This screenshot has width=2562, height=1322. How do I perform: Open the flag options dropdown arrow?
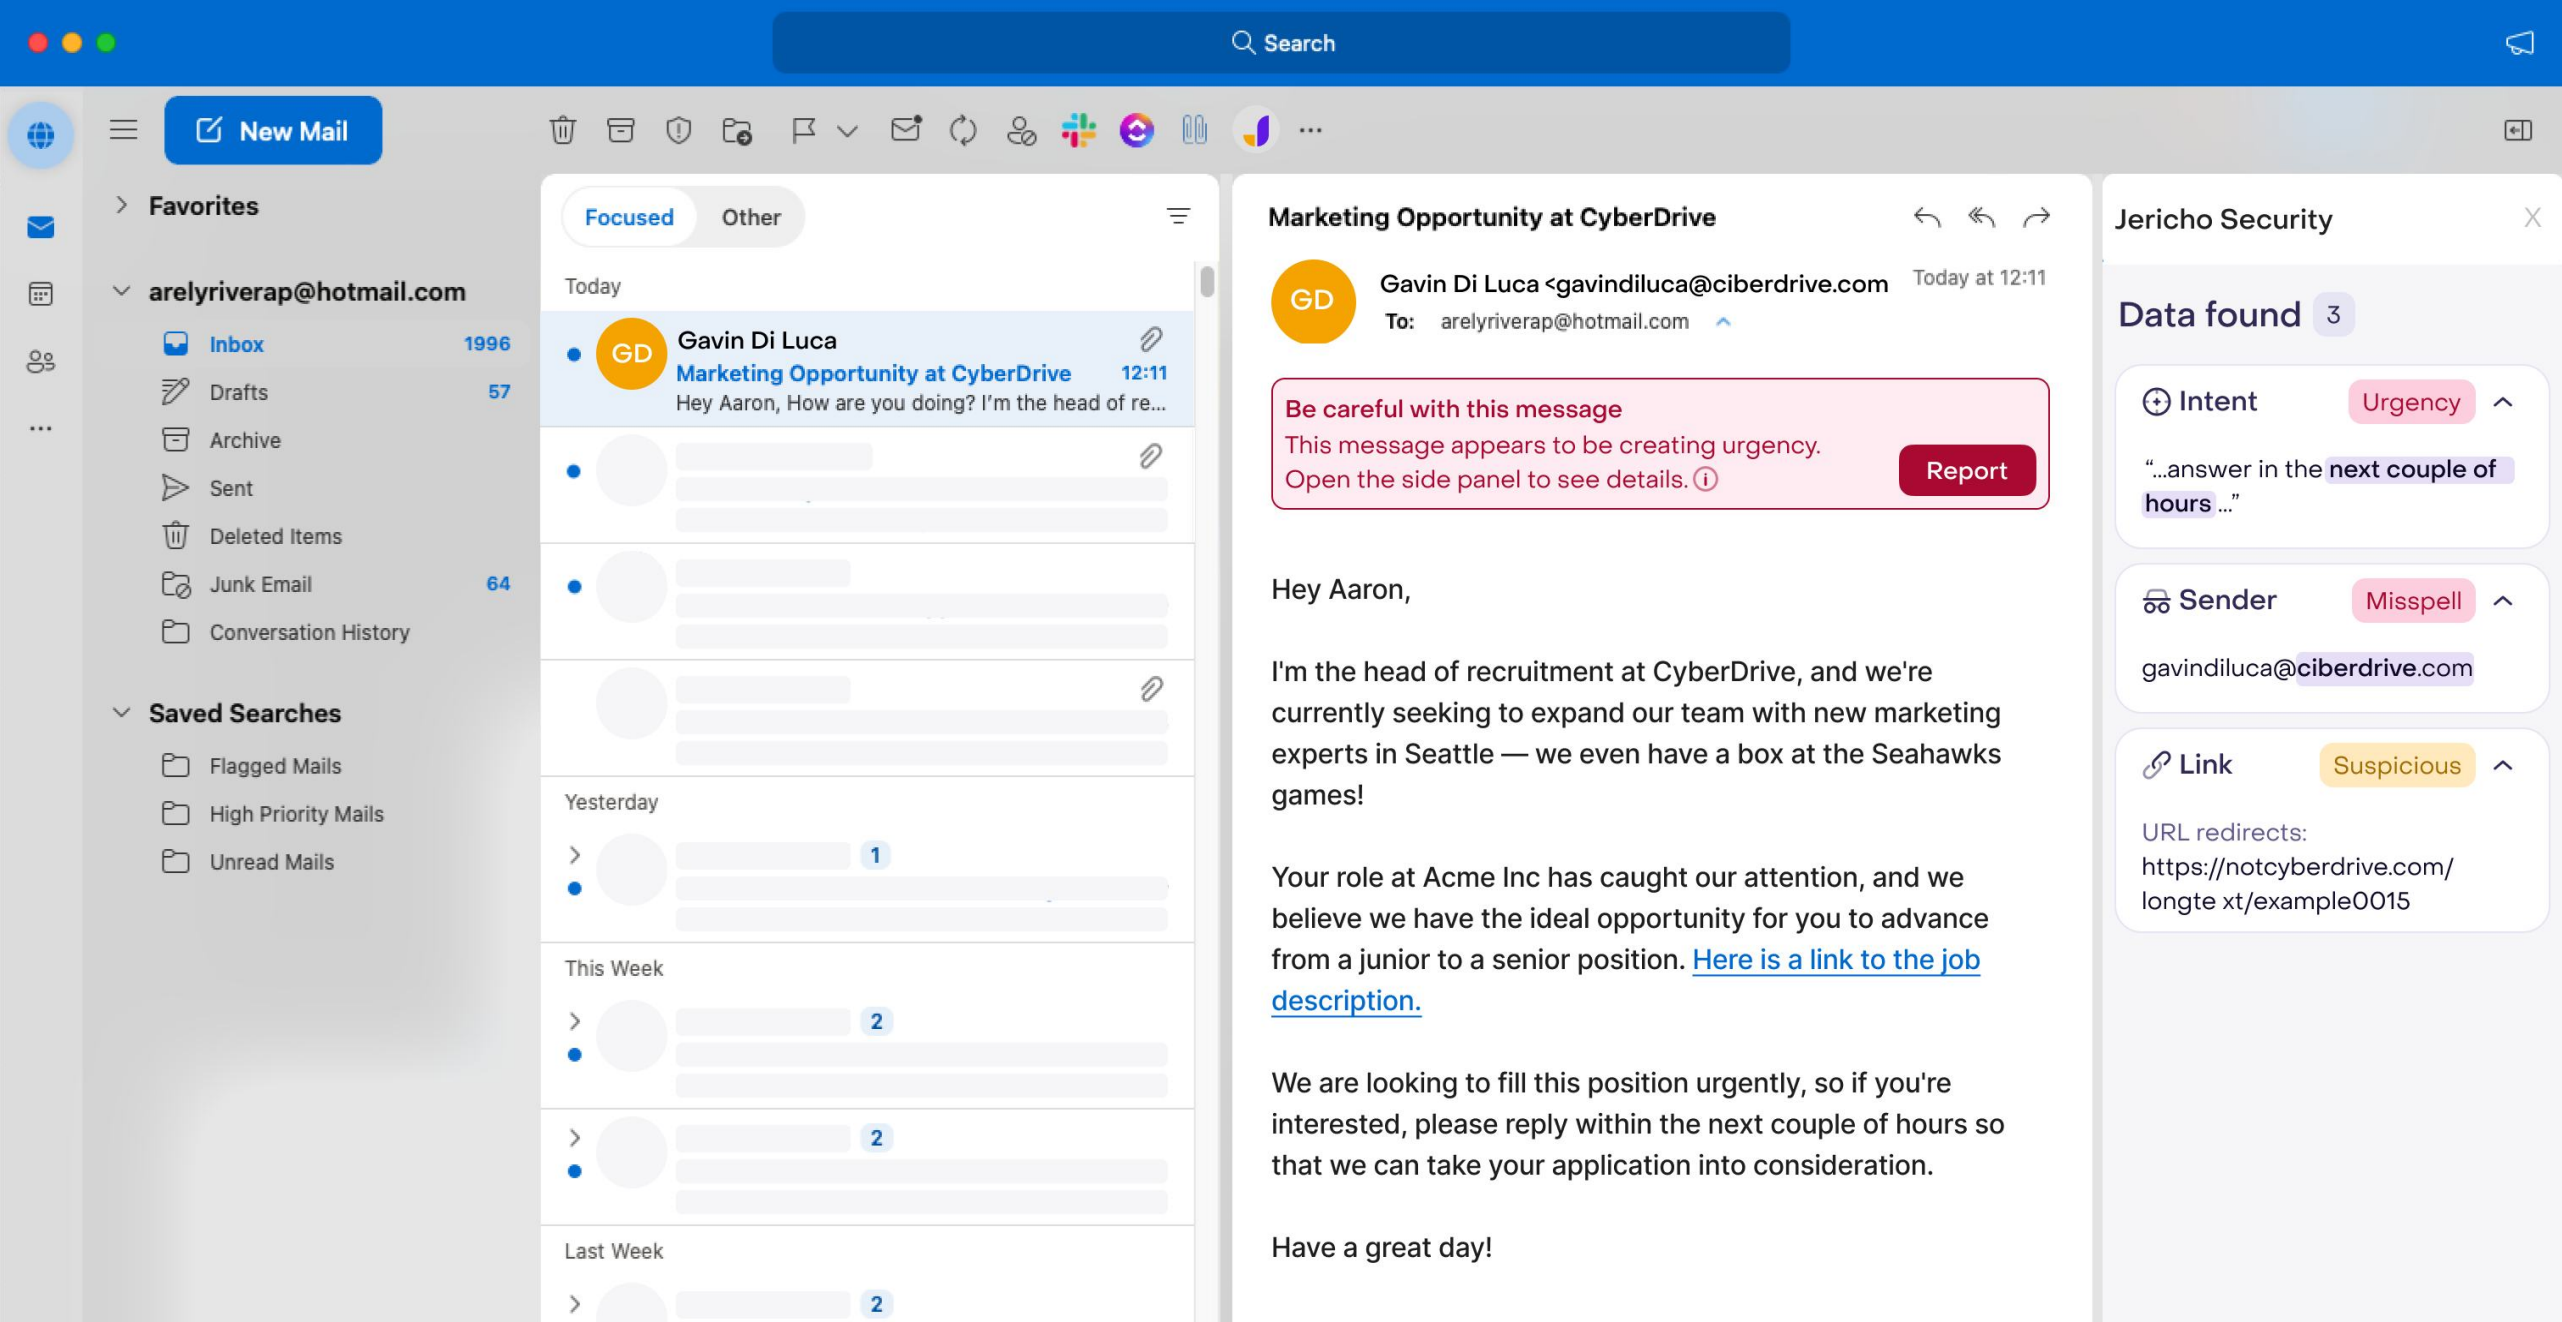point(847,131)
